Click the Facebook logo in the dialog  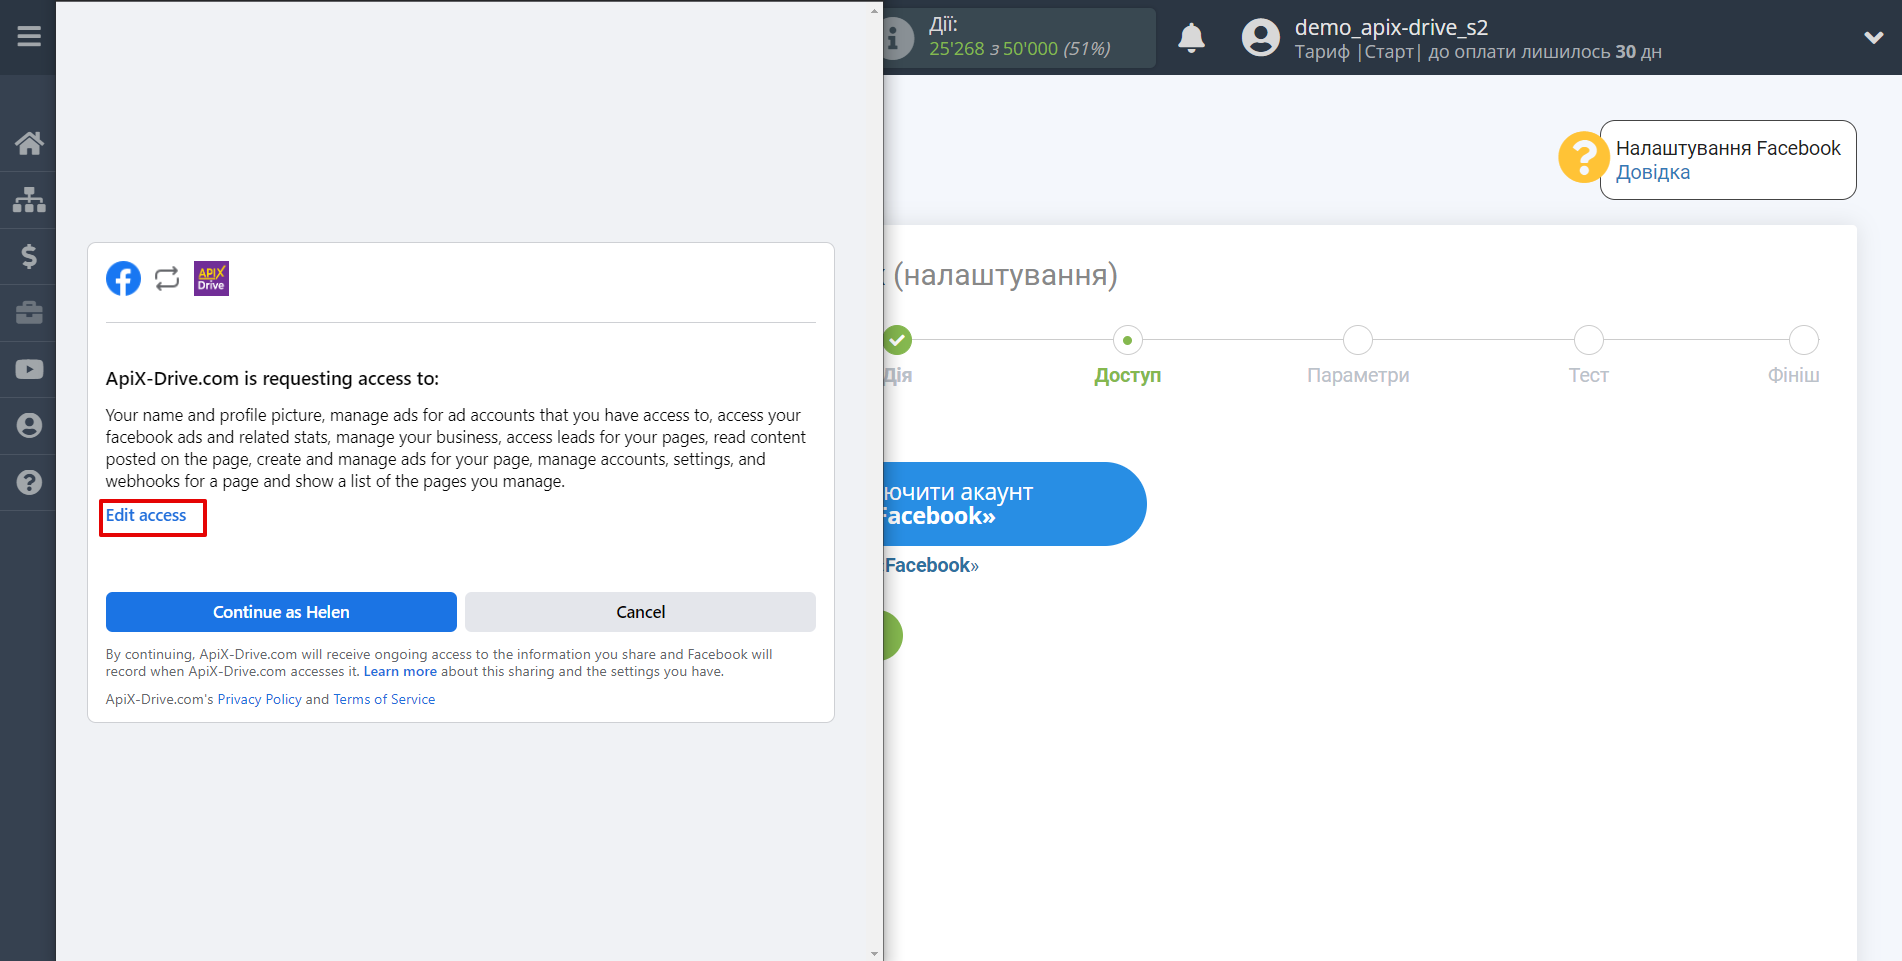tap(123, 278)
